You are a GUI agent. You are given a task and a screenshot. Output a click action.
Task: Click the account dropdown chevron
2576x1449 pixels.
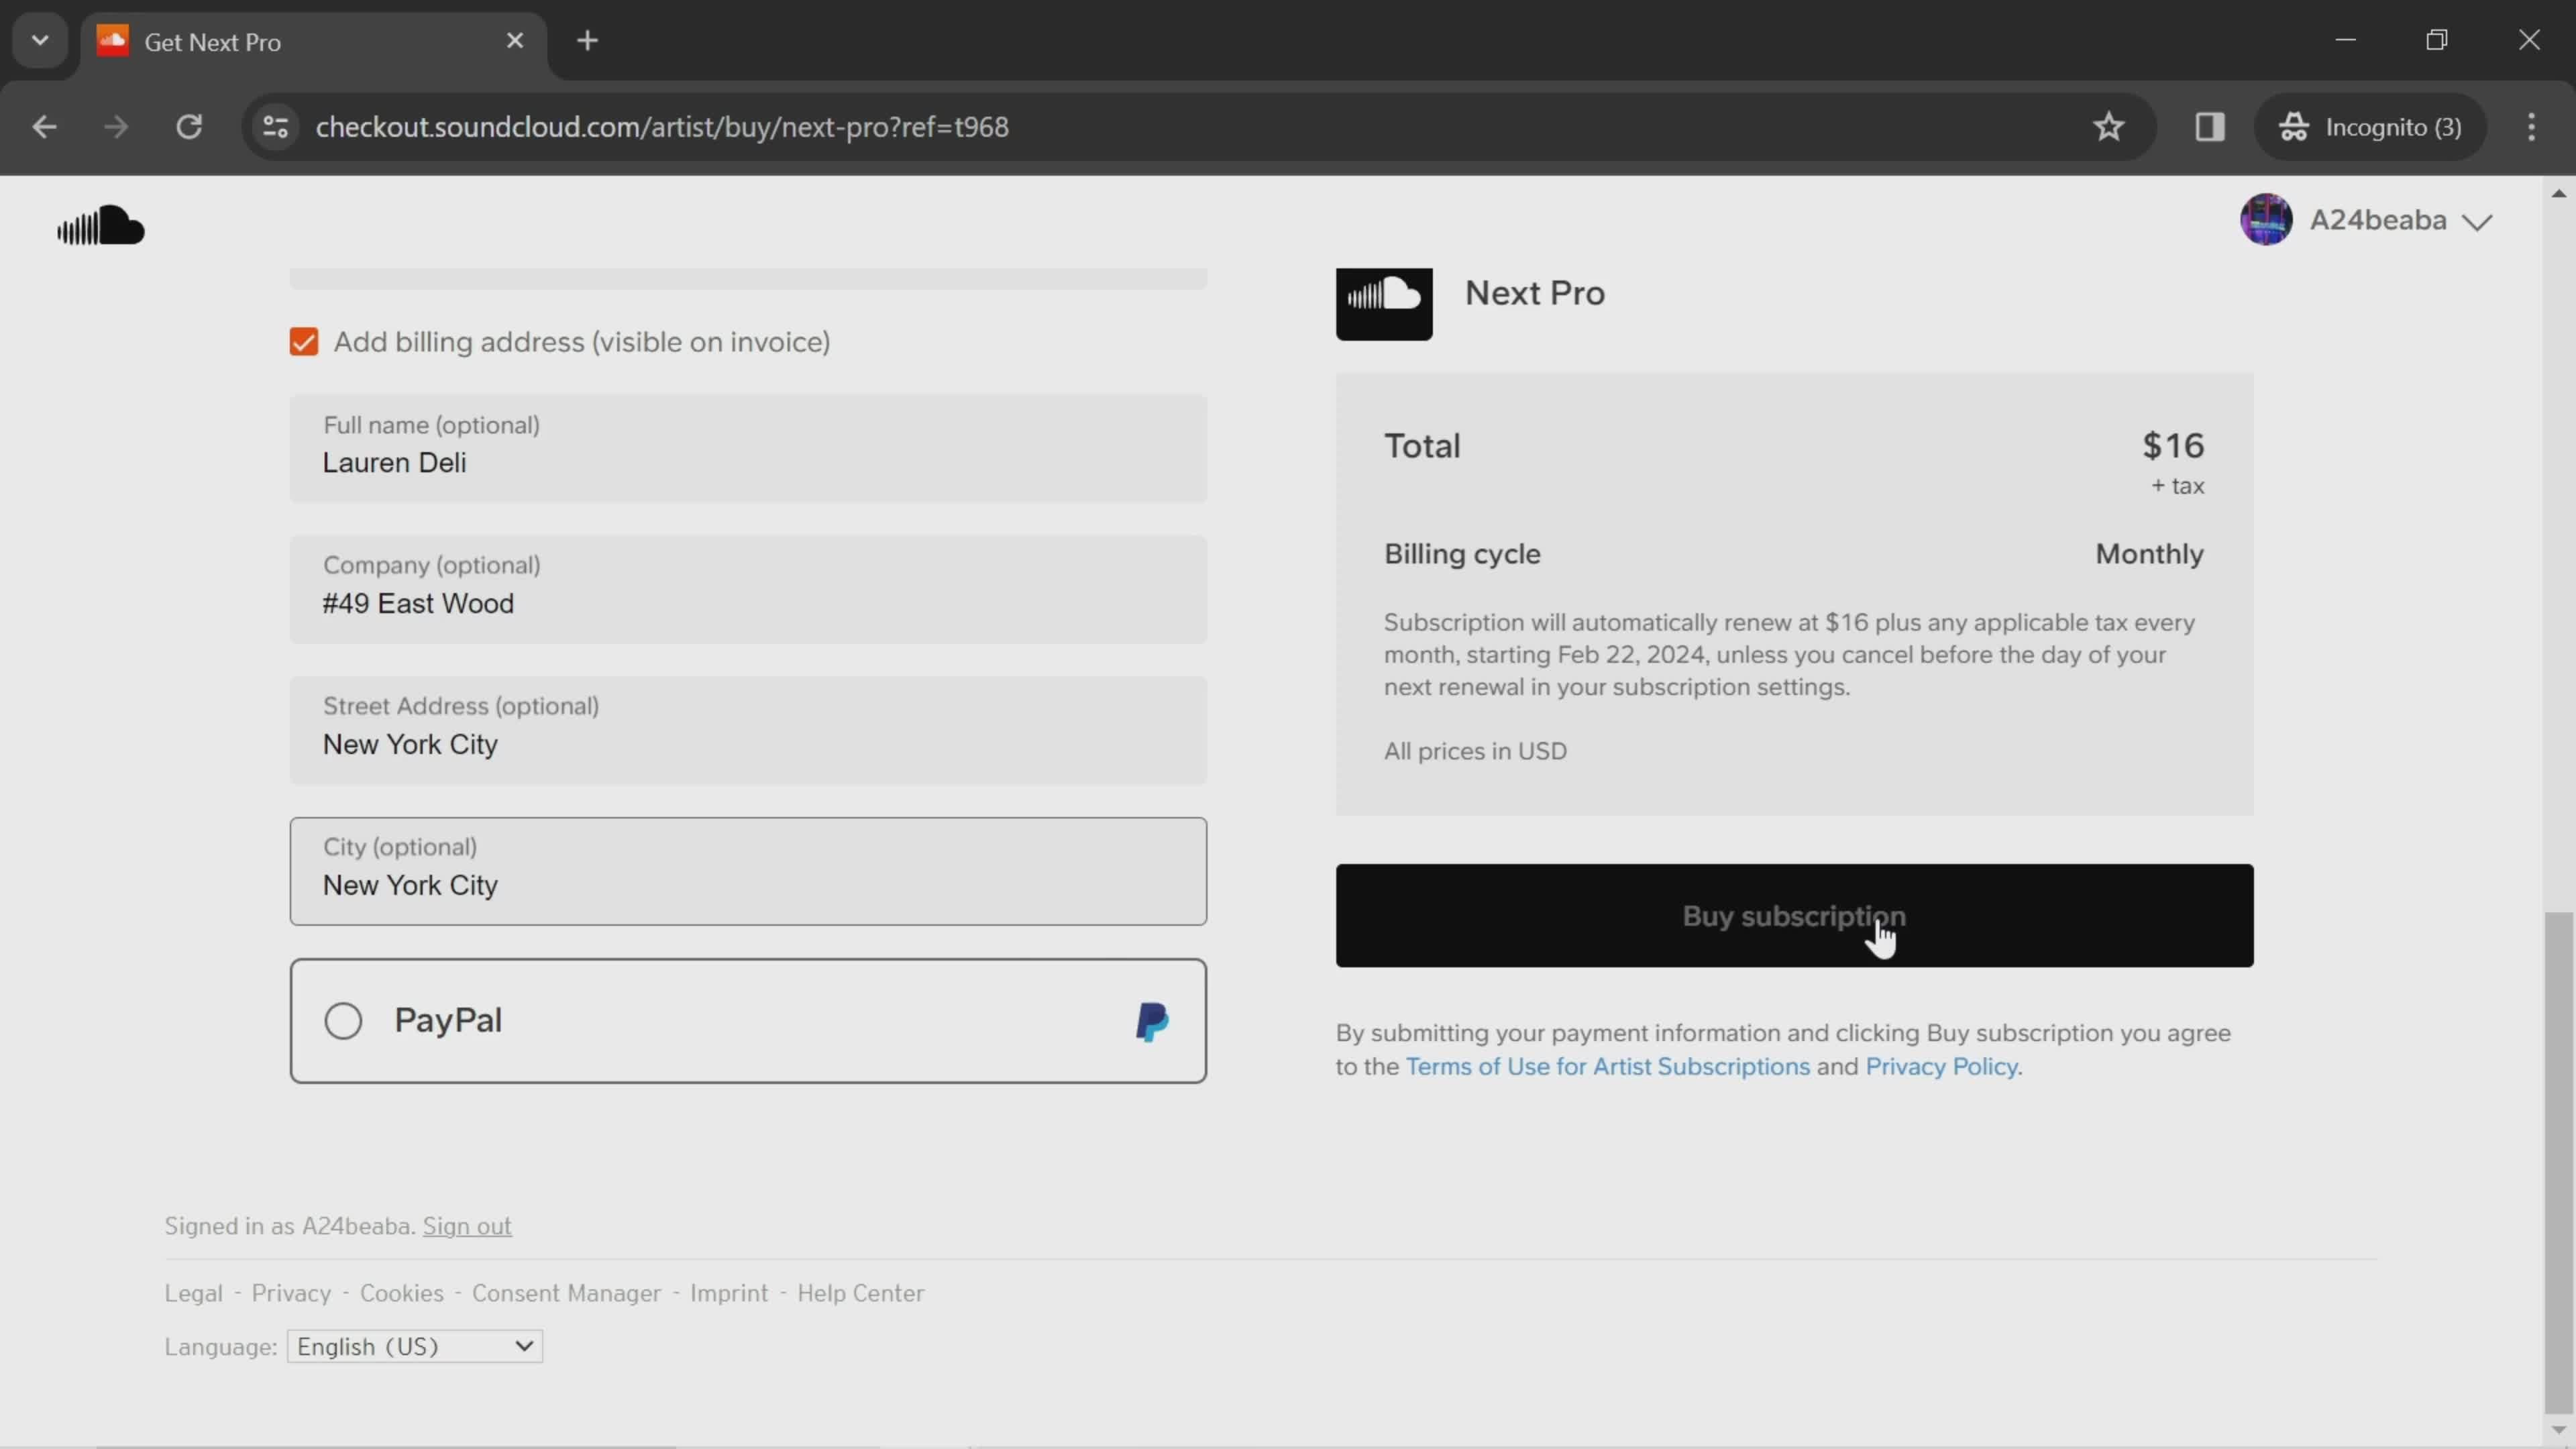coord(2484,219)
